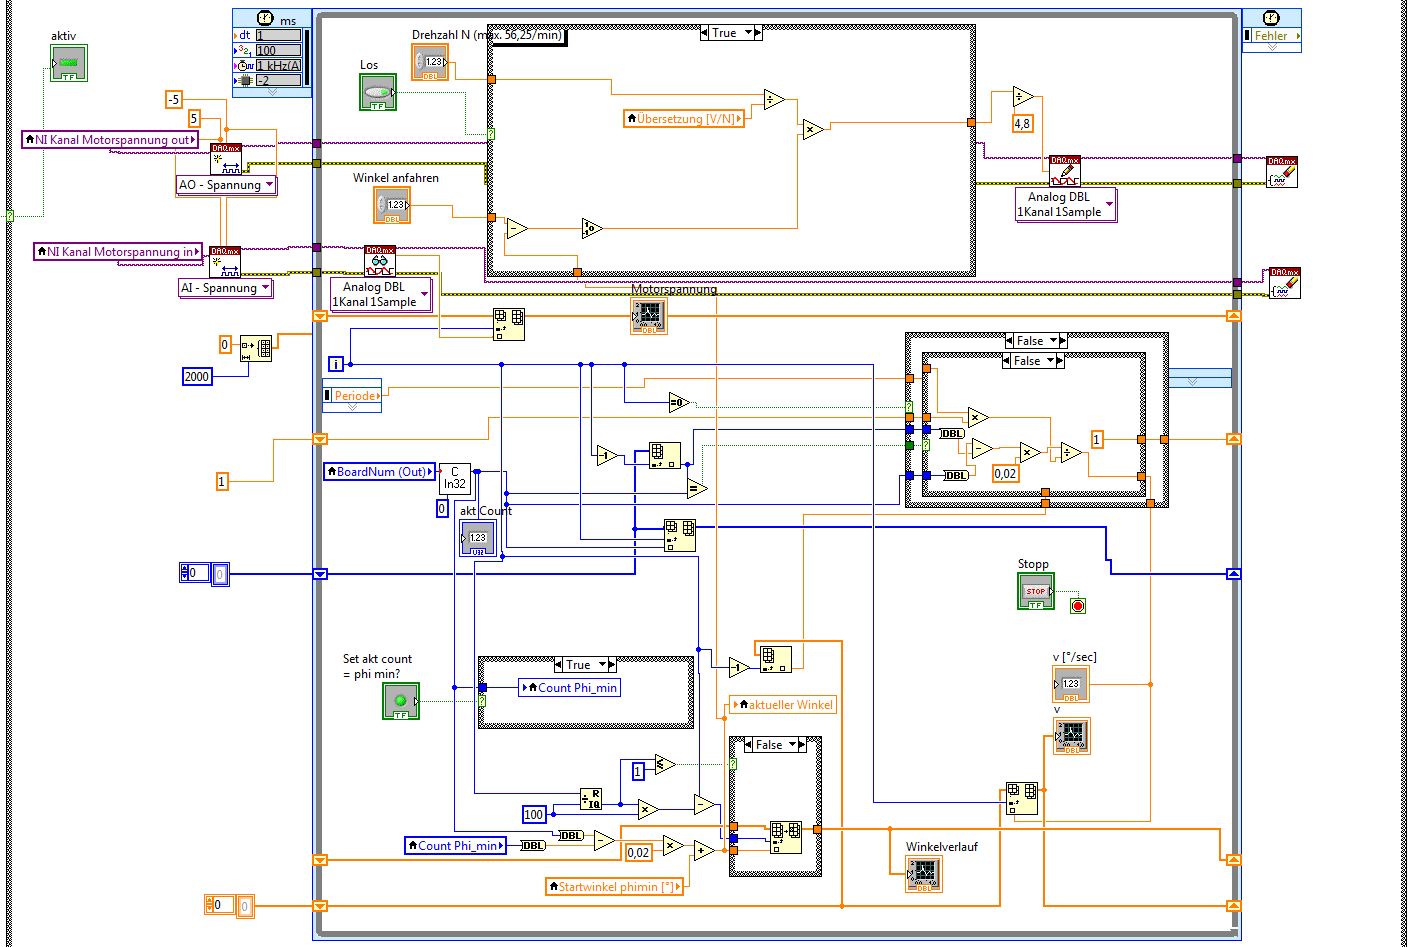Click the aktiv boolean terminal
The image size is (1415, 947).
69,63
